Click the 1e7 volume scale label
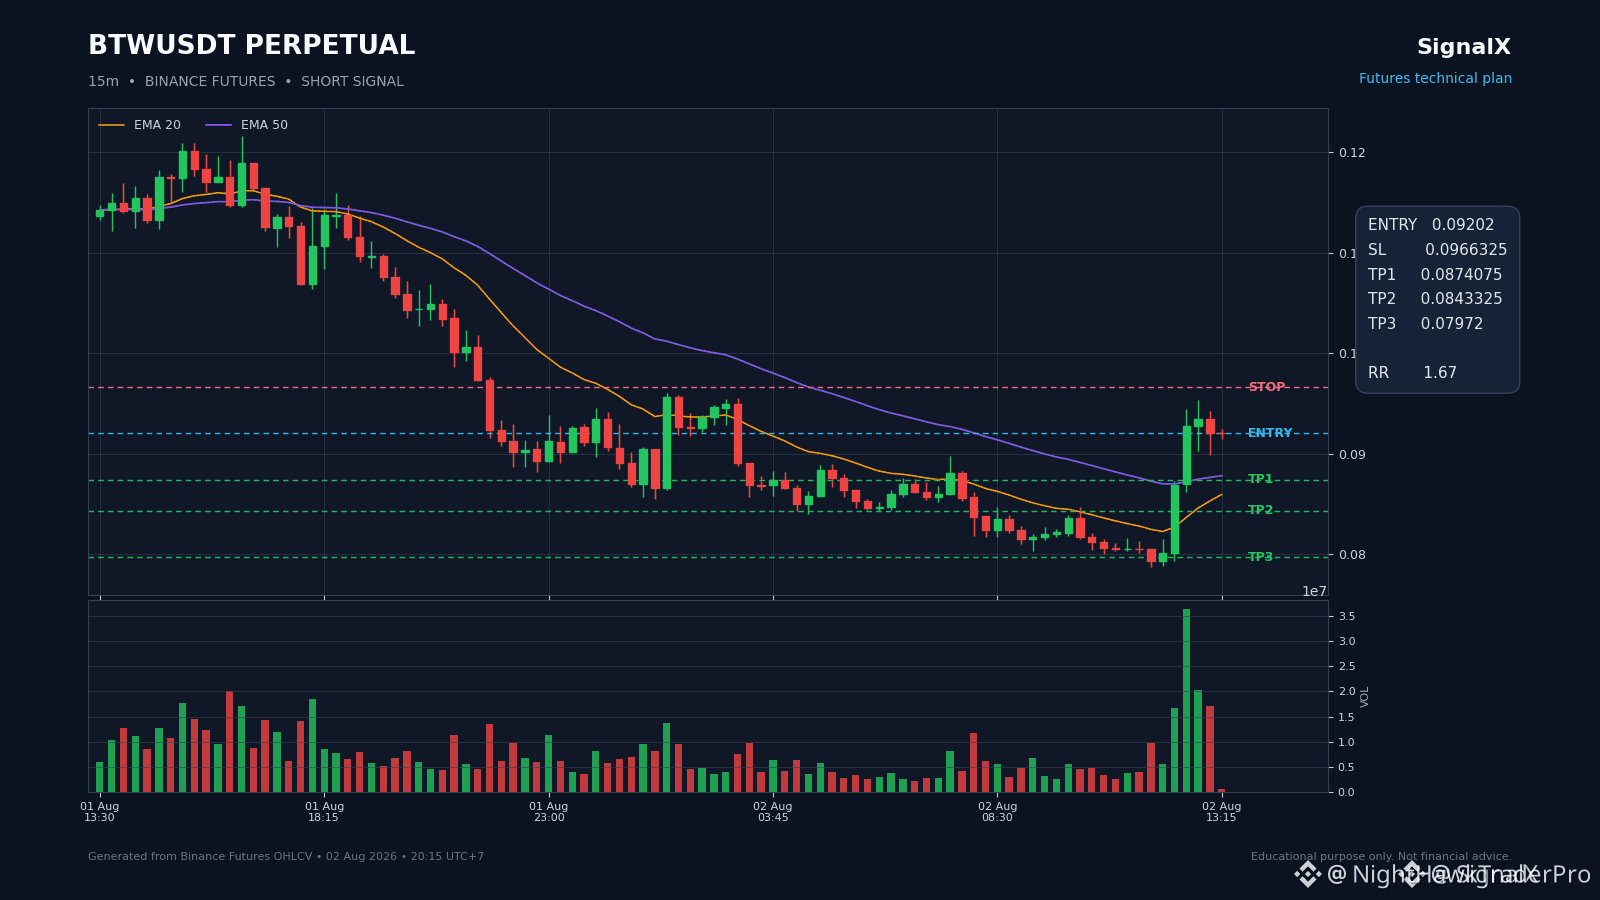Screen dimensions: 1600x900 pos(1314,592)
